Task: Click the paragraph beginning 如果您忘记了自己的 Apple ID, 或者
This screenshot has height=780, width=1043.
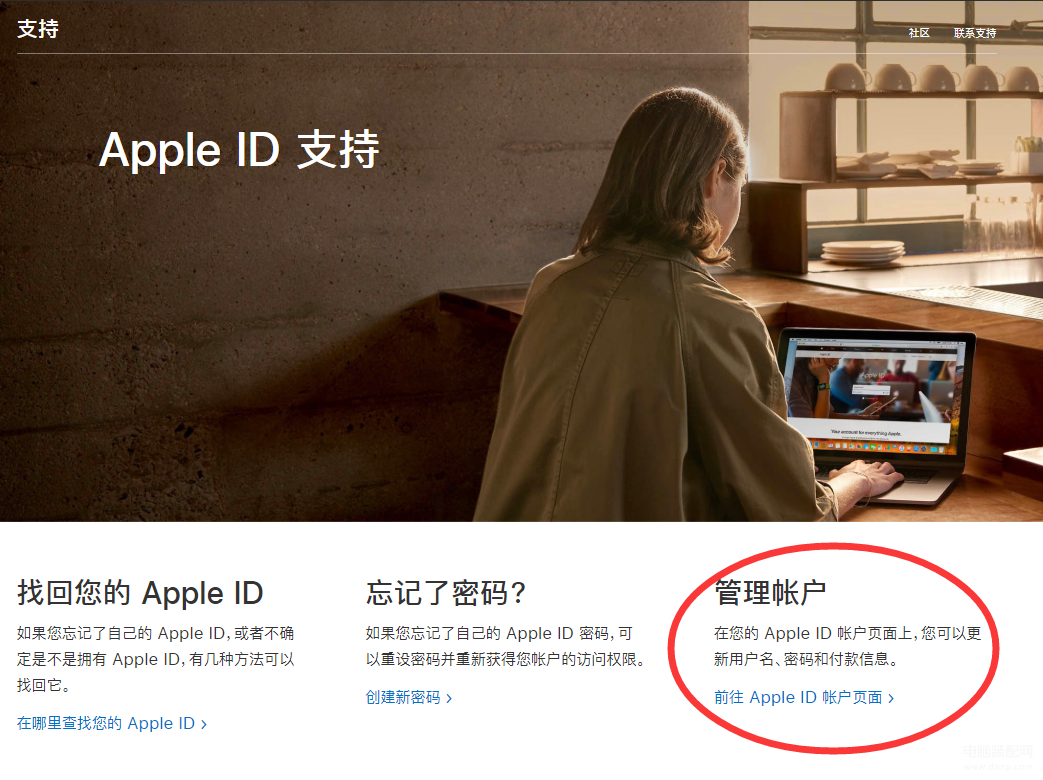Action: (x=156, y=659)
